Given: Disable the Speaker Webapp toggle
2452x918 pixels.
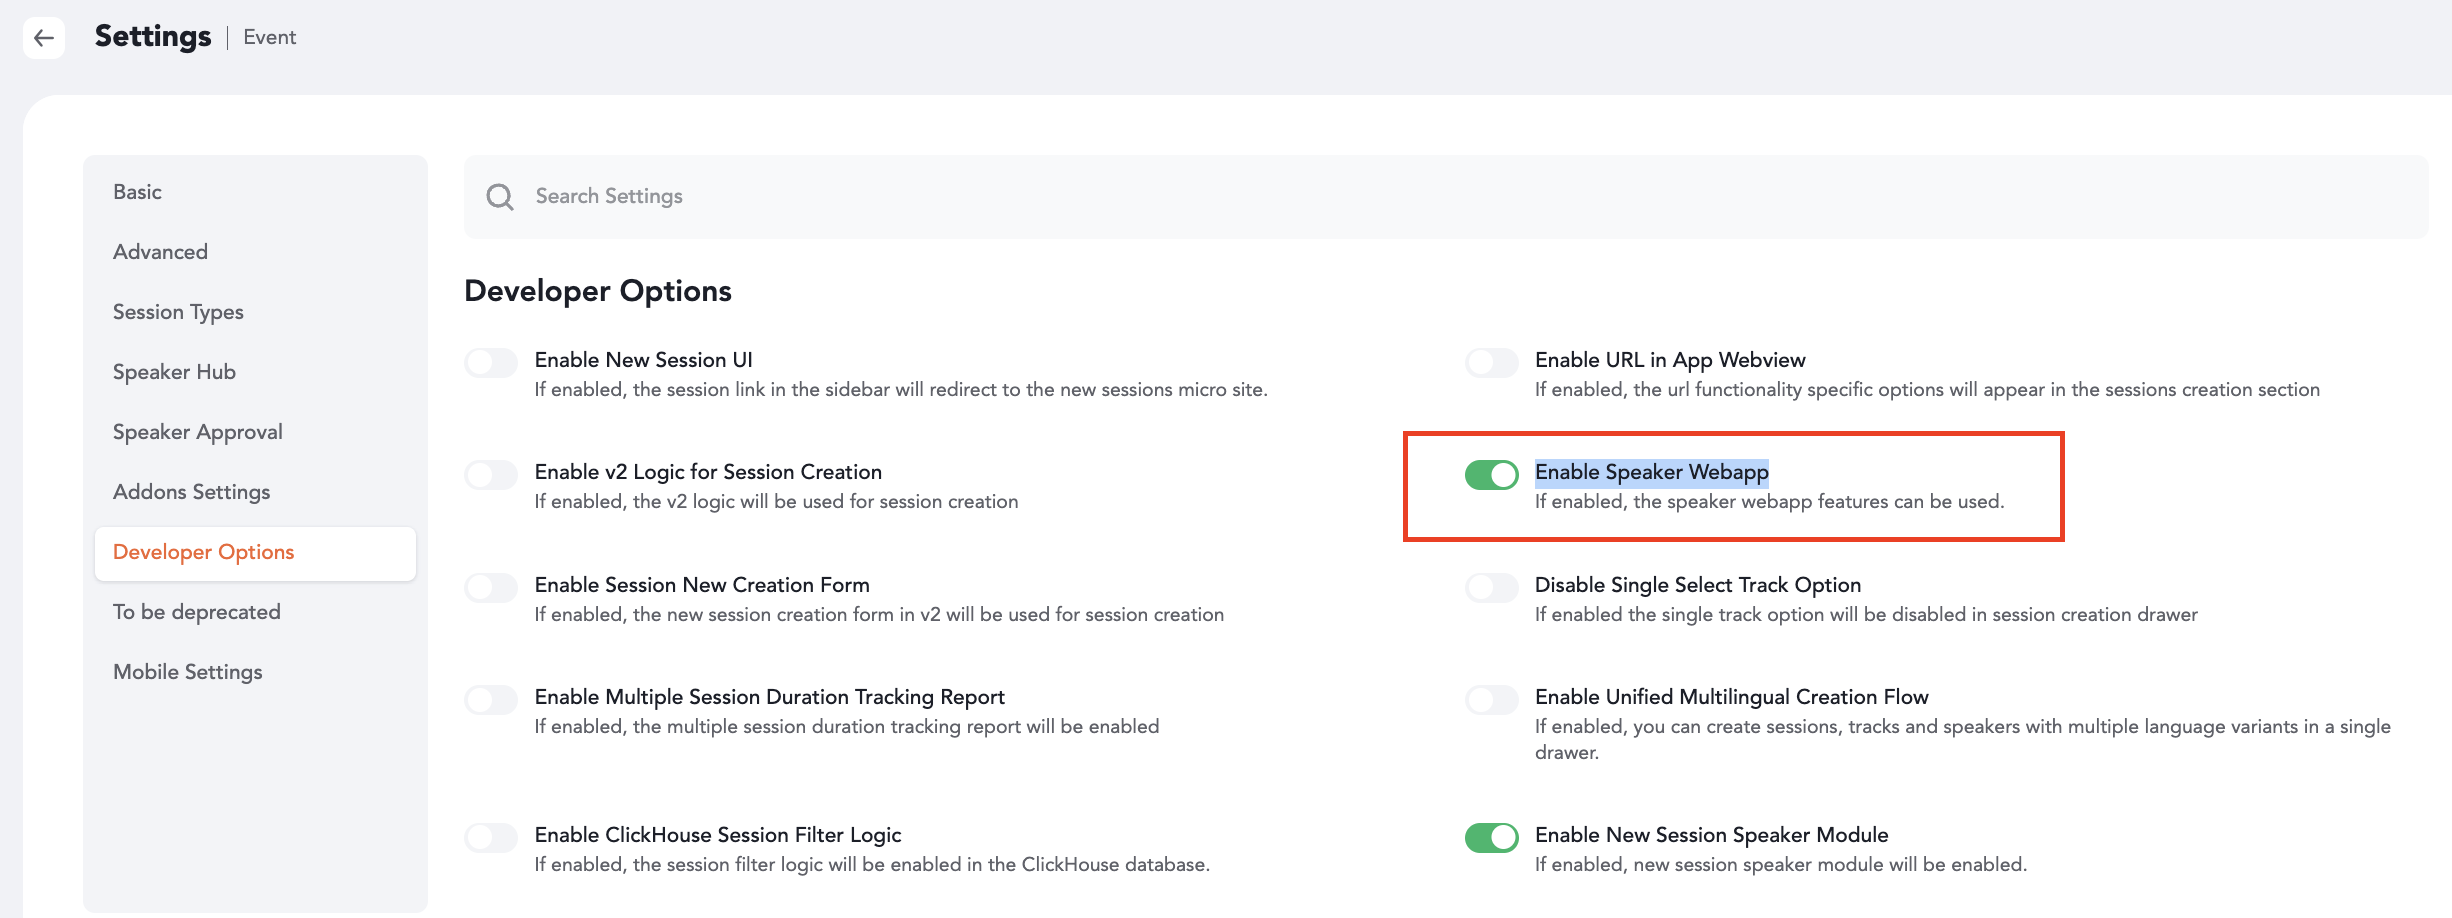Looking at the screenshot, I should pyautogui.click(x=1491, y=474).
